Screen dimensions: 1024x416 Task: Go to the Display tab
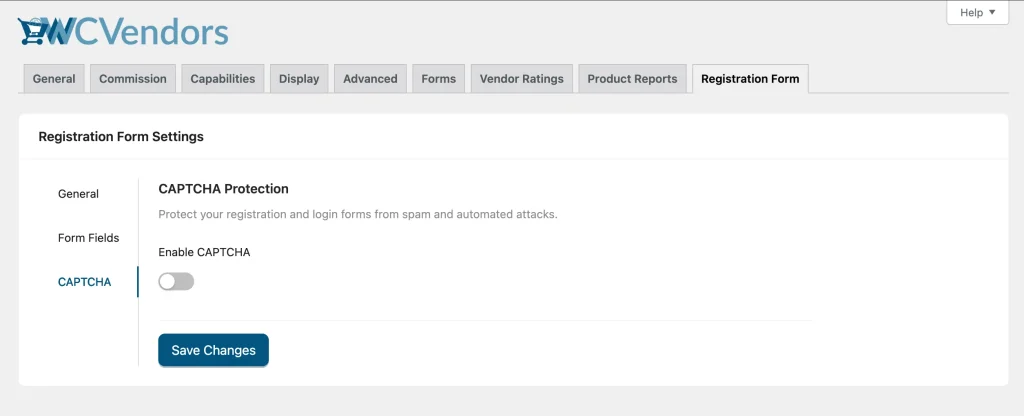pos(299,79)
